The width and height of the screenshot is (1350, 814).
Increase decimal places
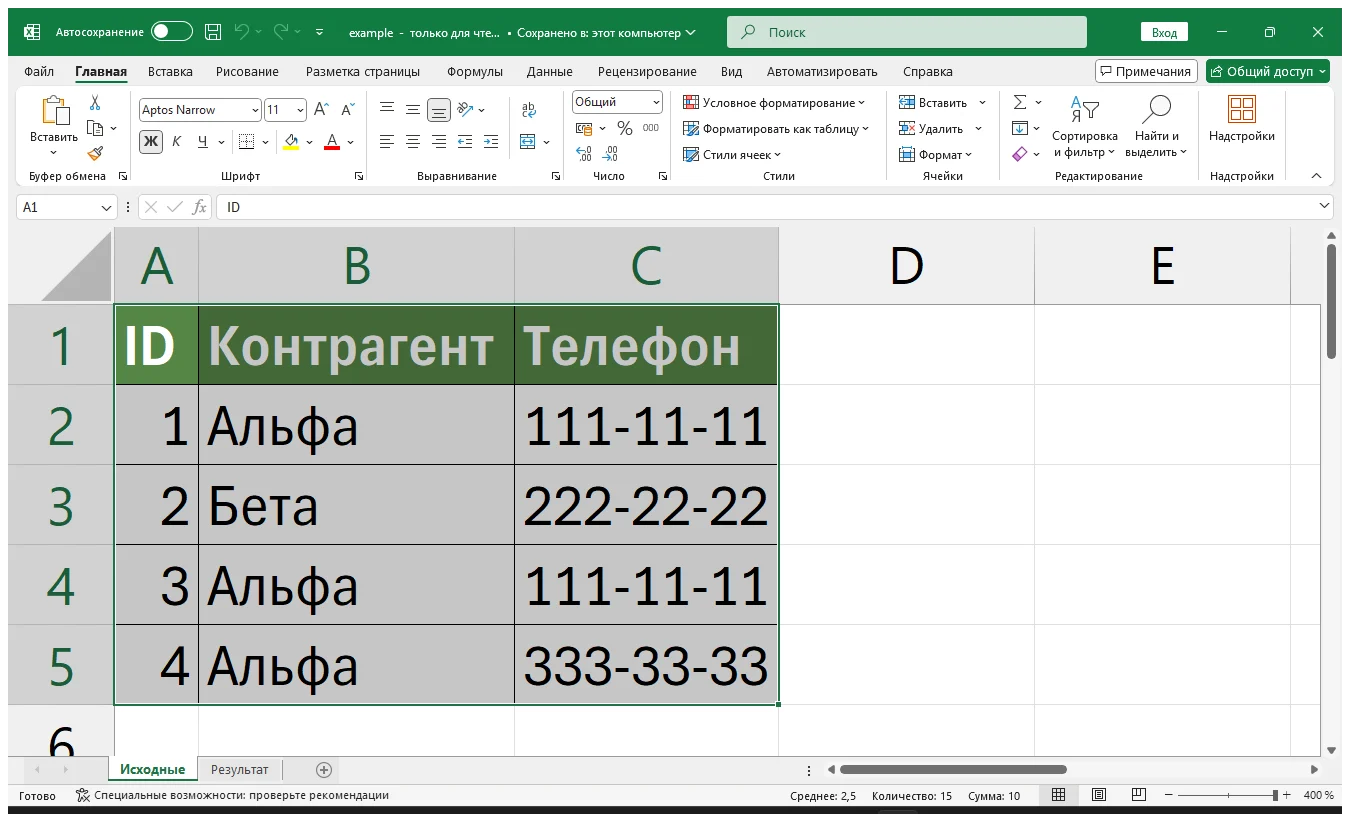click(x=584, y=154)
